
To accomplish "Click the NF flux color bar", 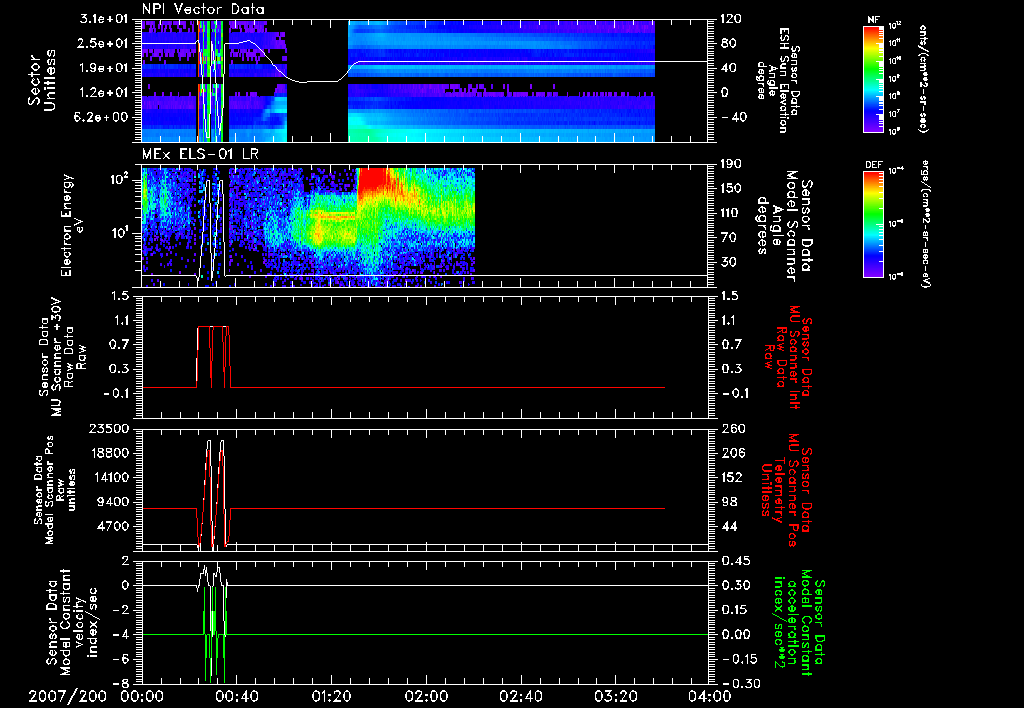I will coord(874,78).
